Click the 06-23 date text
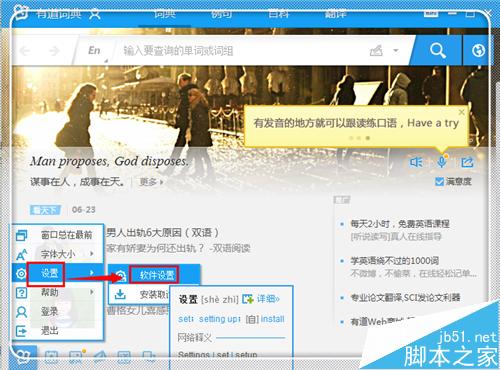500x370 pixels. tap(84, 210)
